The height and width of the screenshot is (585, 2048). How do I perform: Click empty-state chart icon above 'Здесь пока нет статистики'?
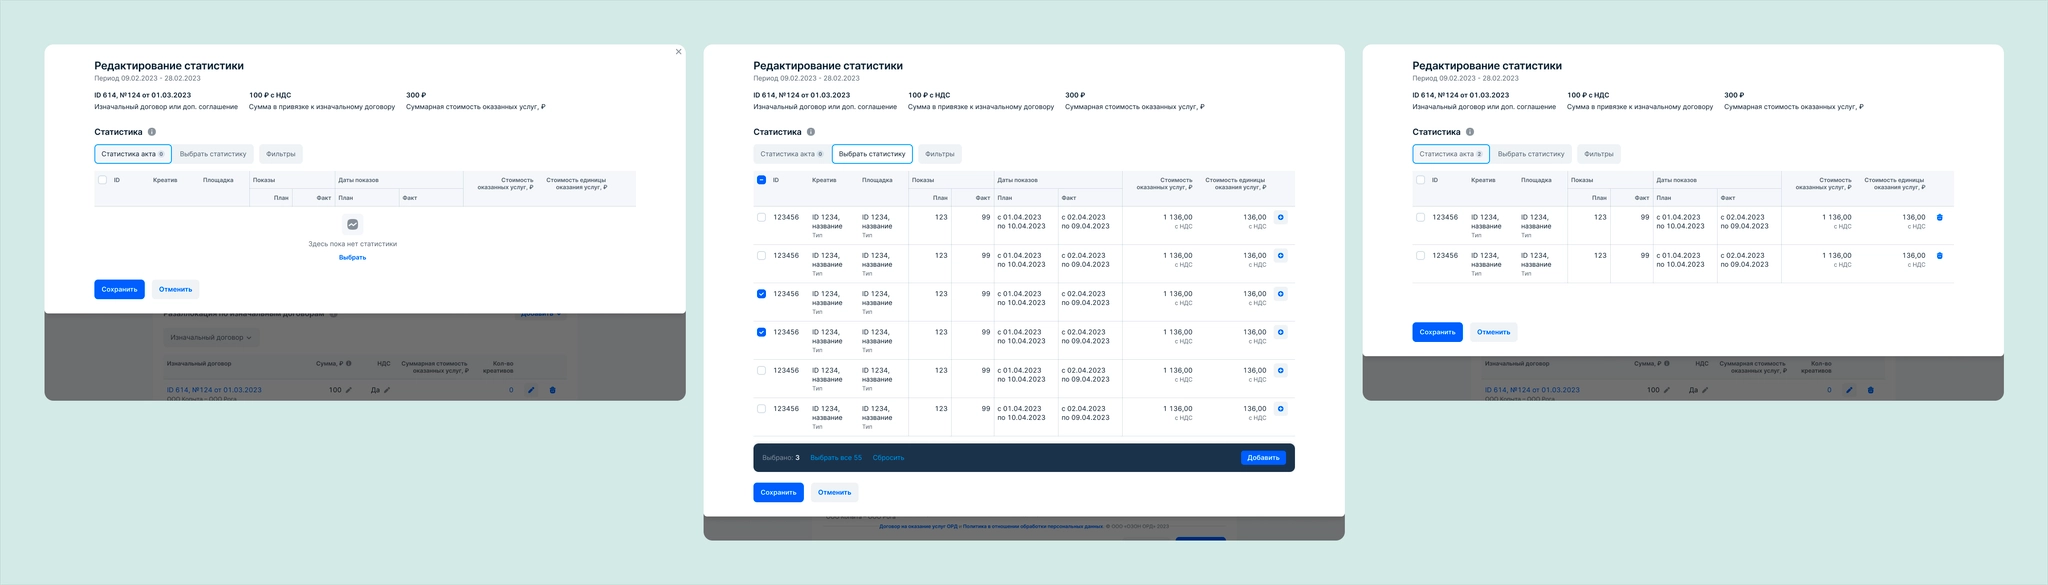[353, 225]
